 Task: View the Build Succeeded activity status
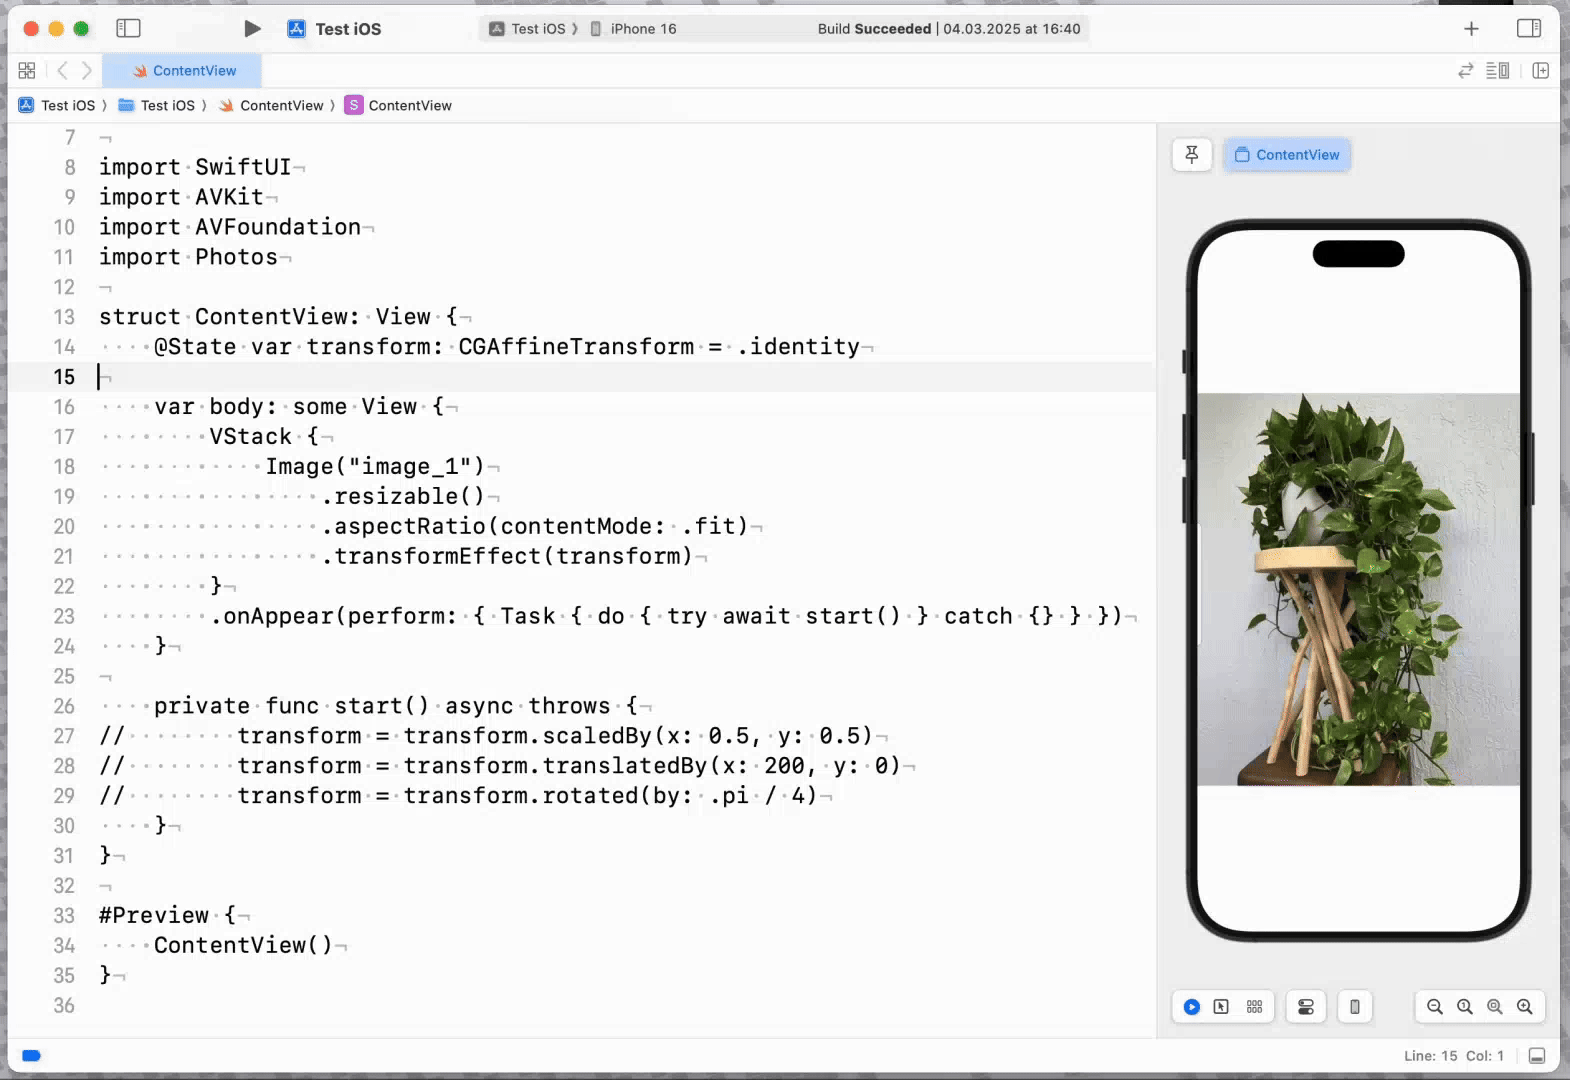(x=948, y=29)
